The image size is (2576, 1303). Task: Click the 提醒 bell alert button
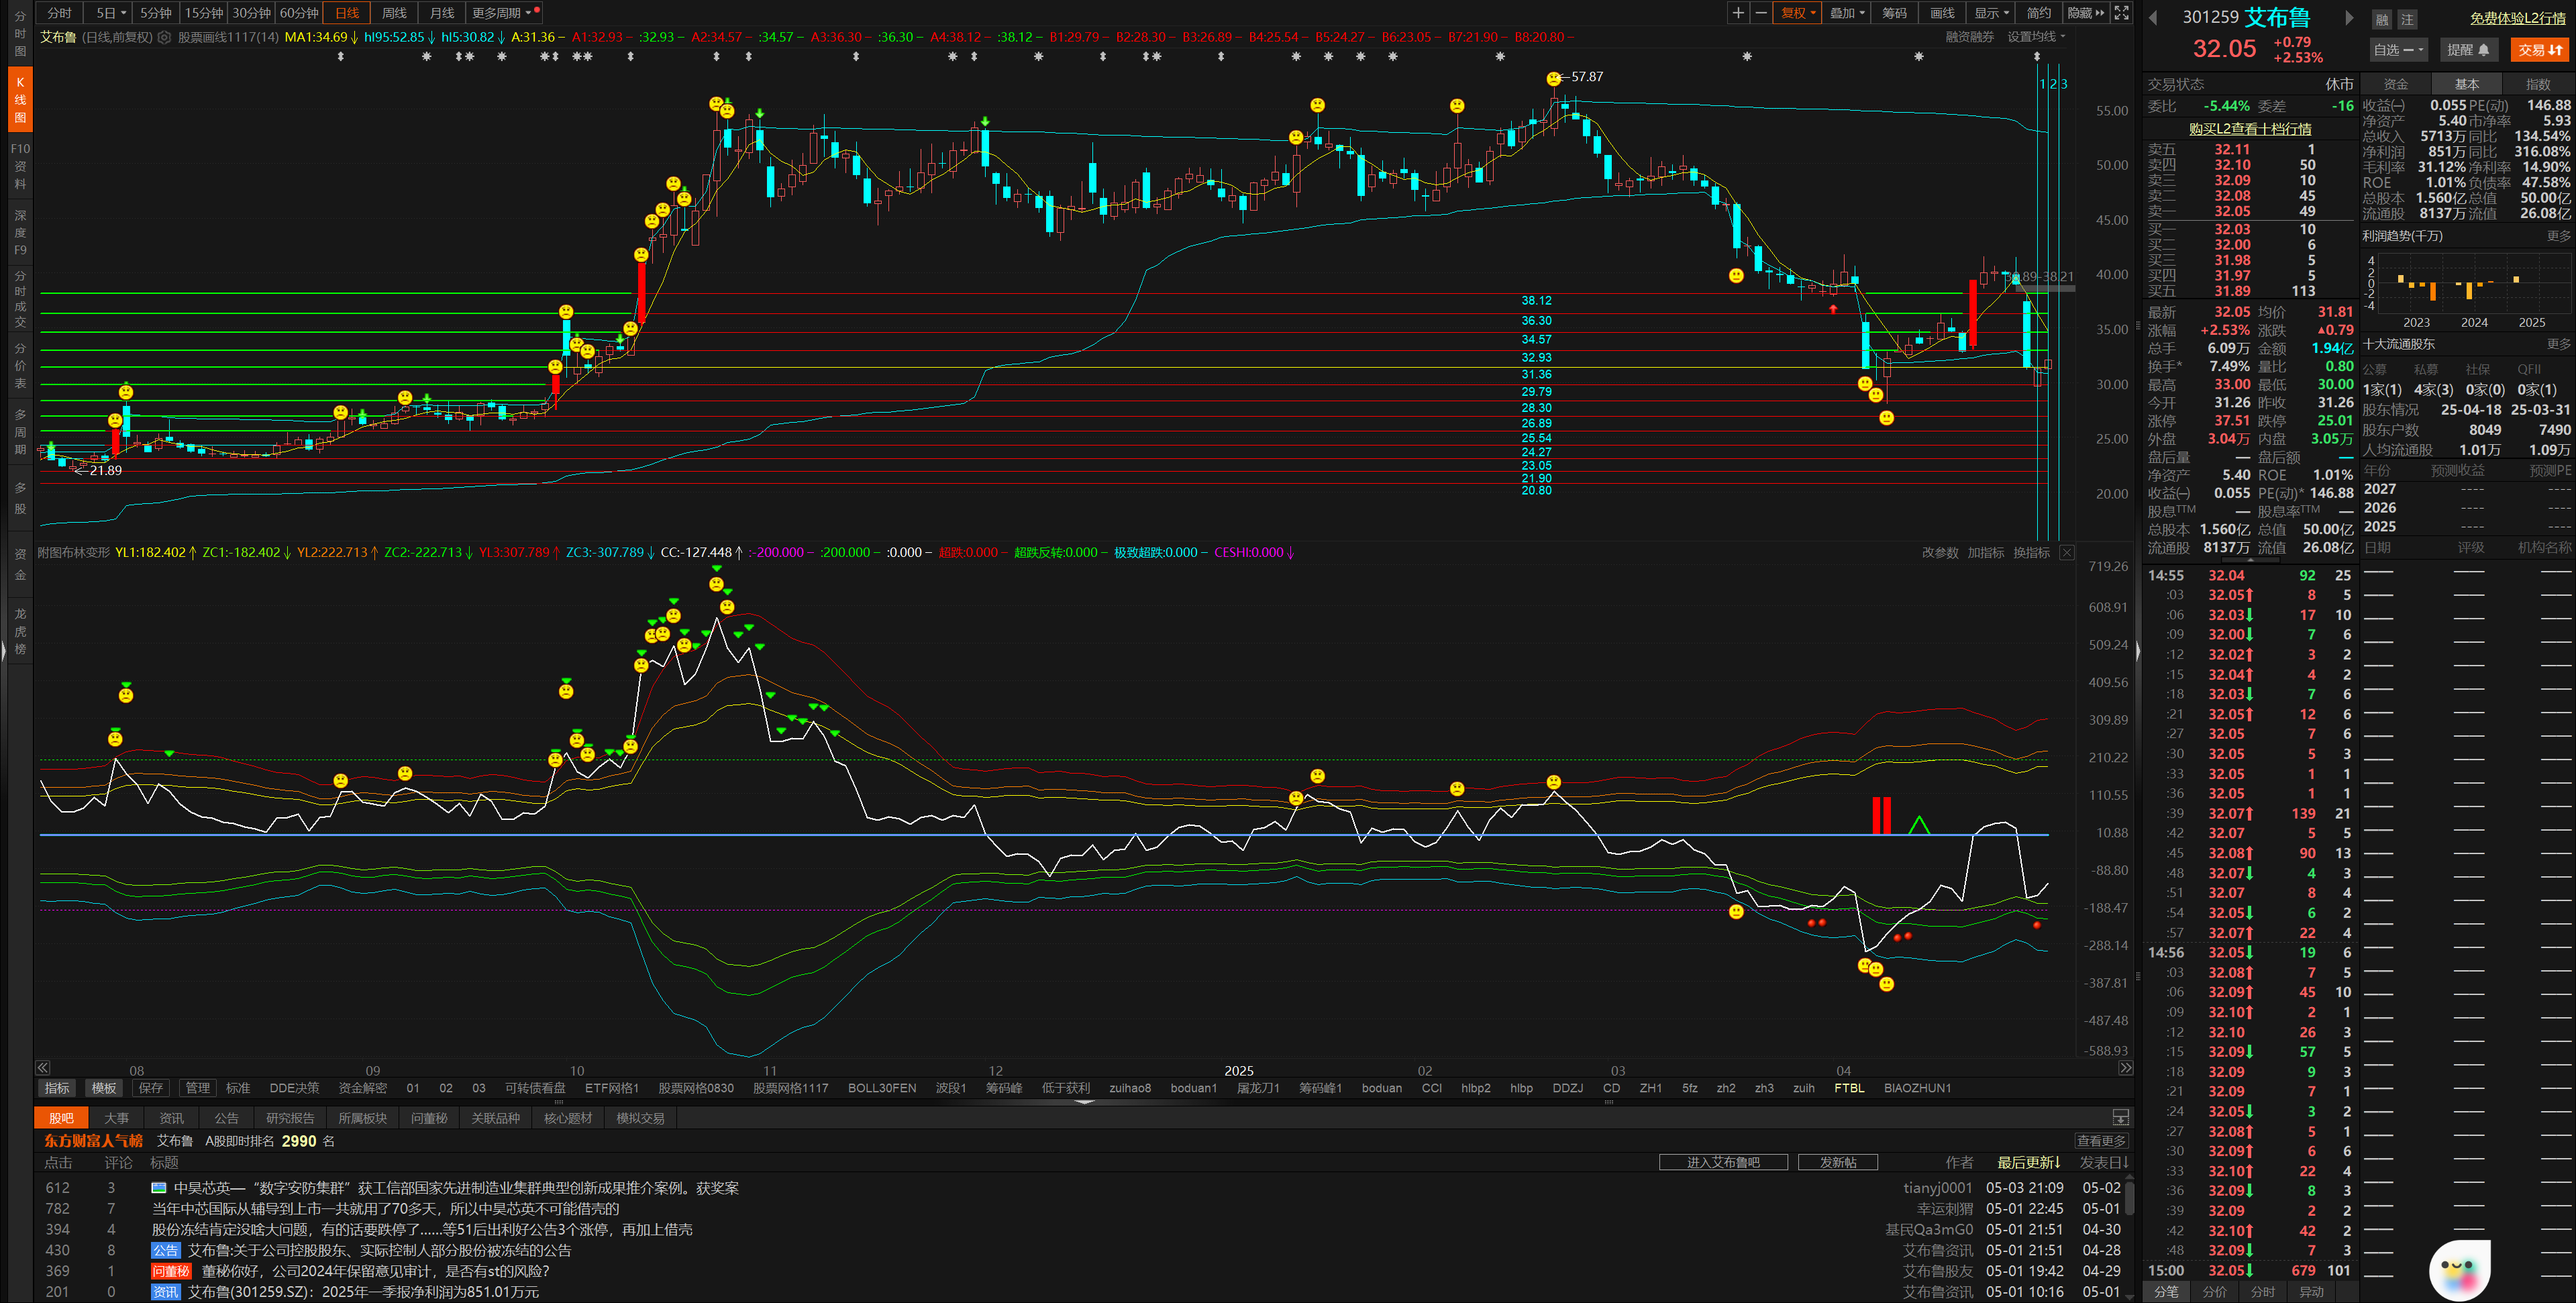point(2468,50)
